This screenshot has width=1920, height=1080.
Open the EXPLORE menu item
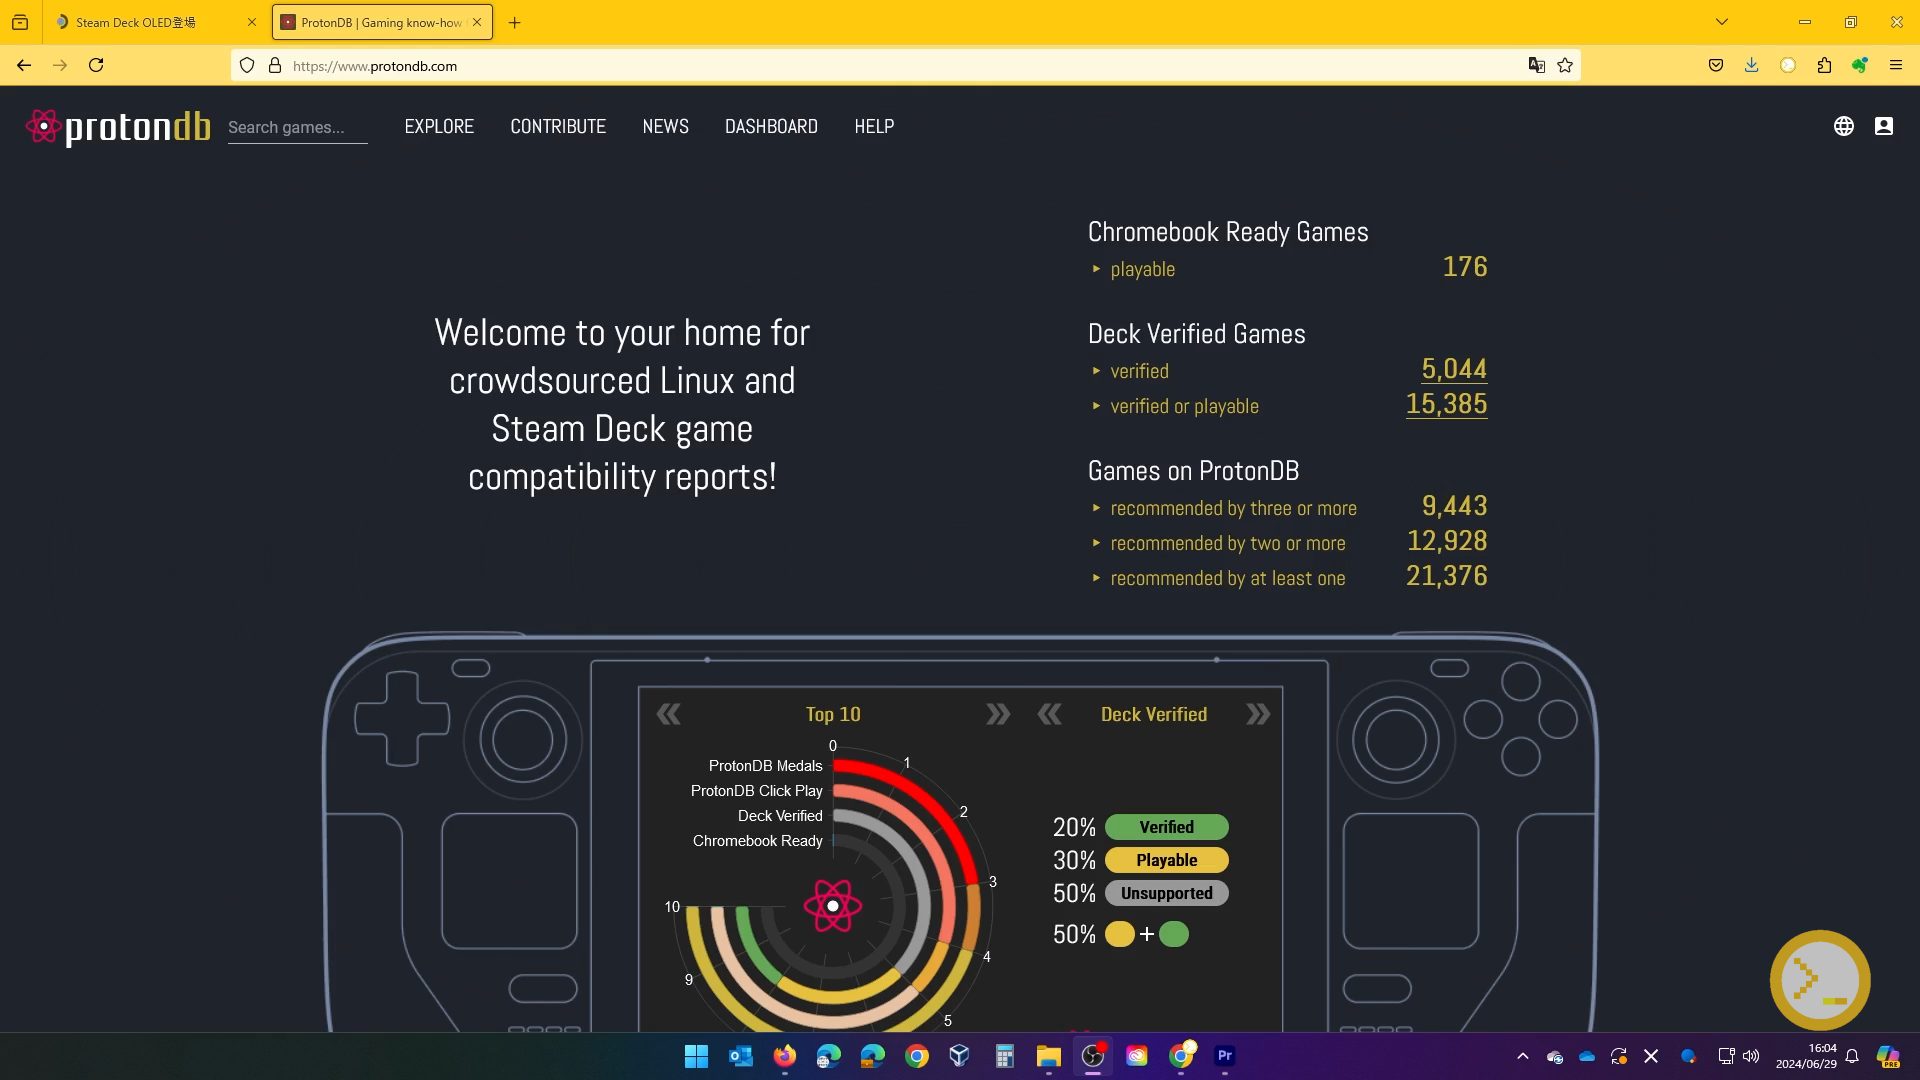[x=439, y=127]
